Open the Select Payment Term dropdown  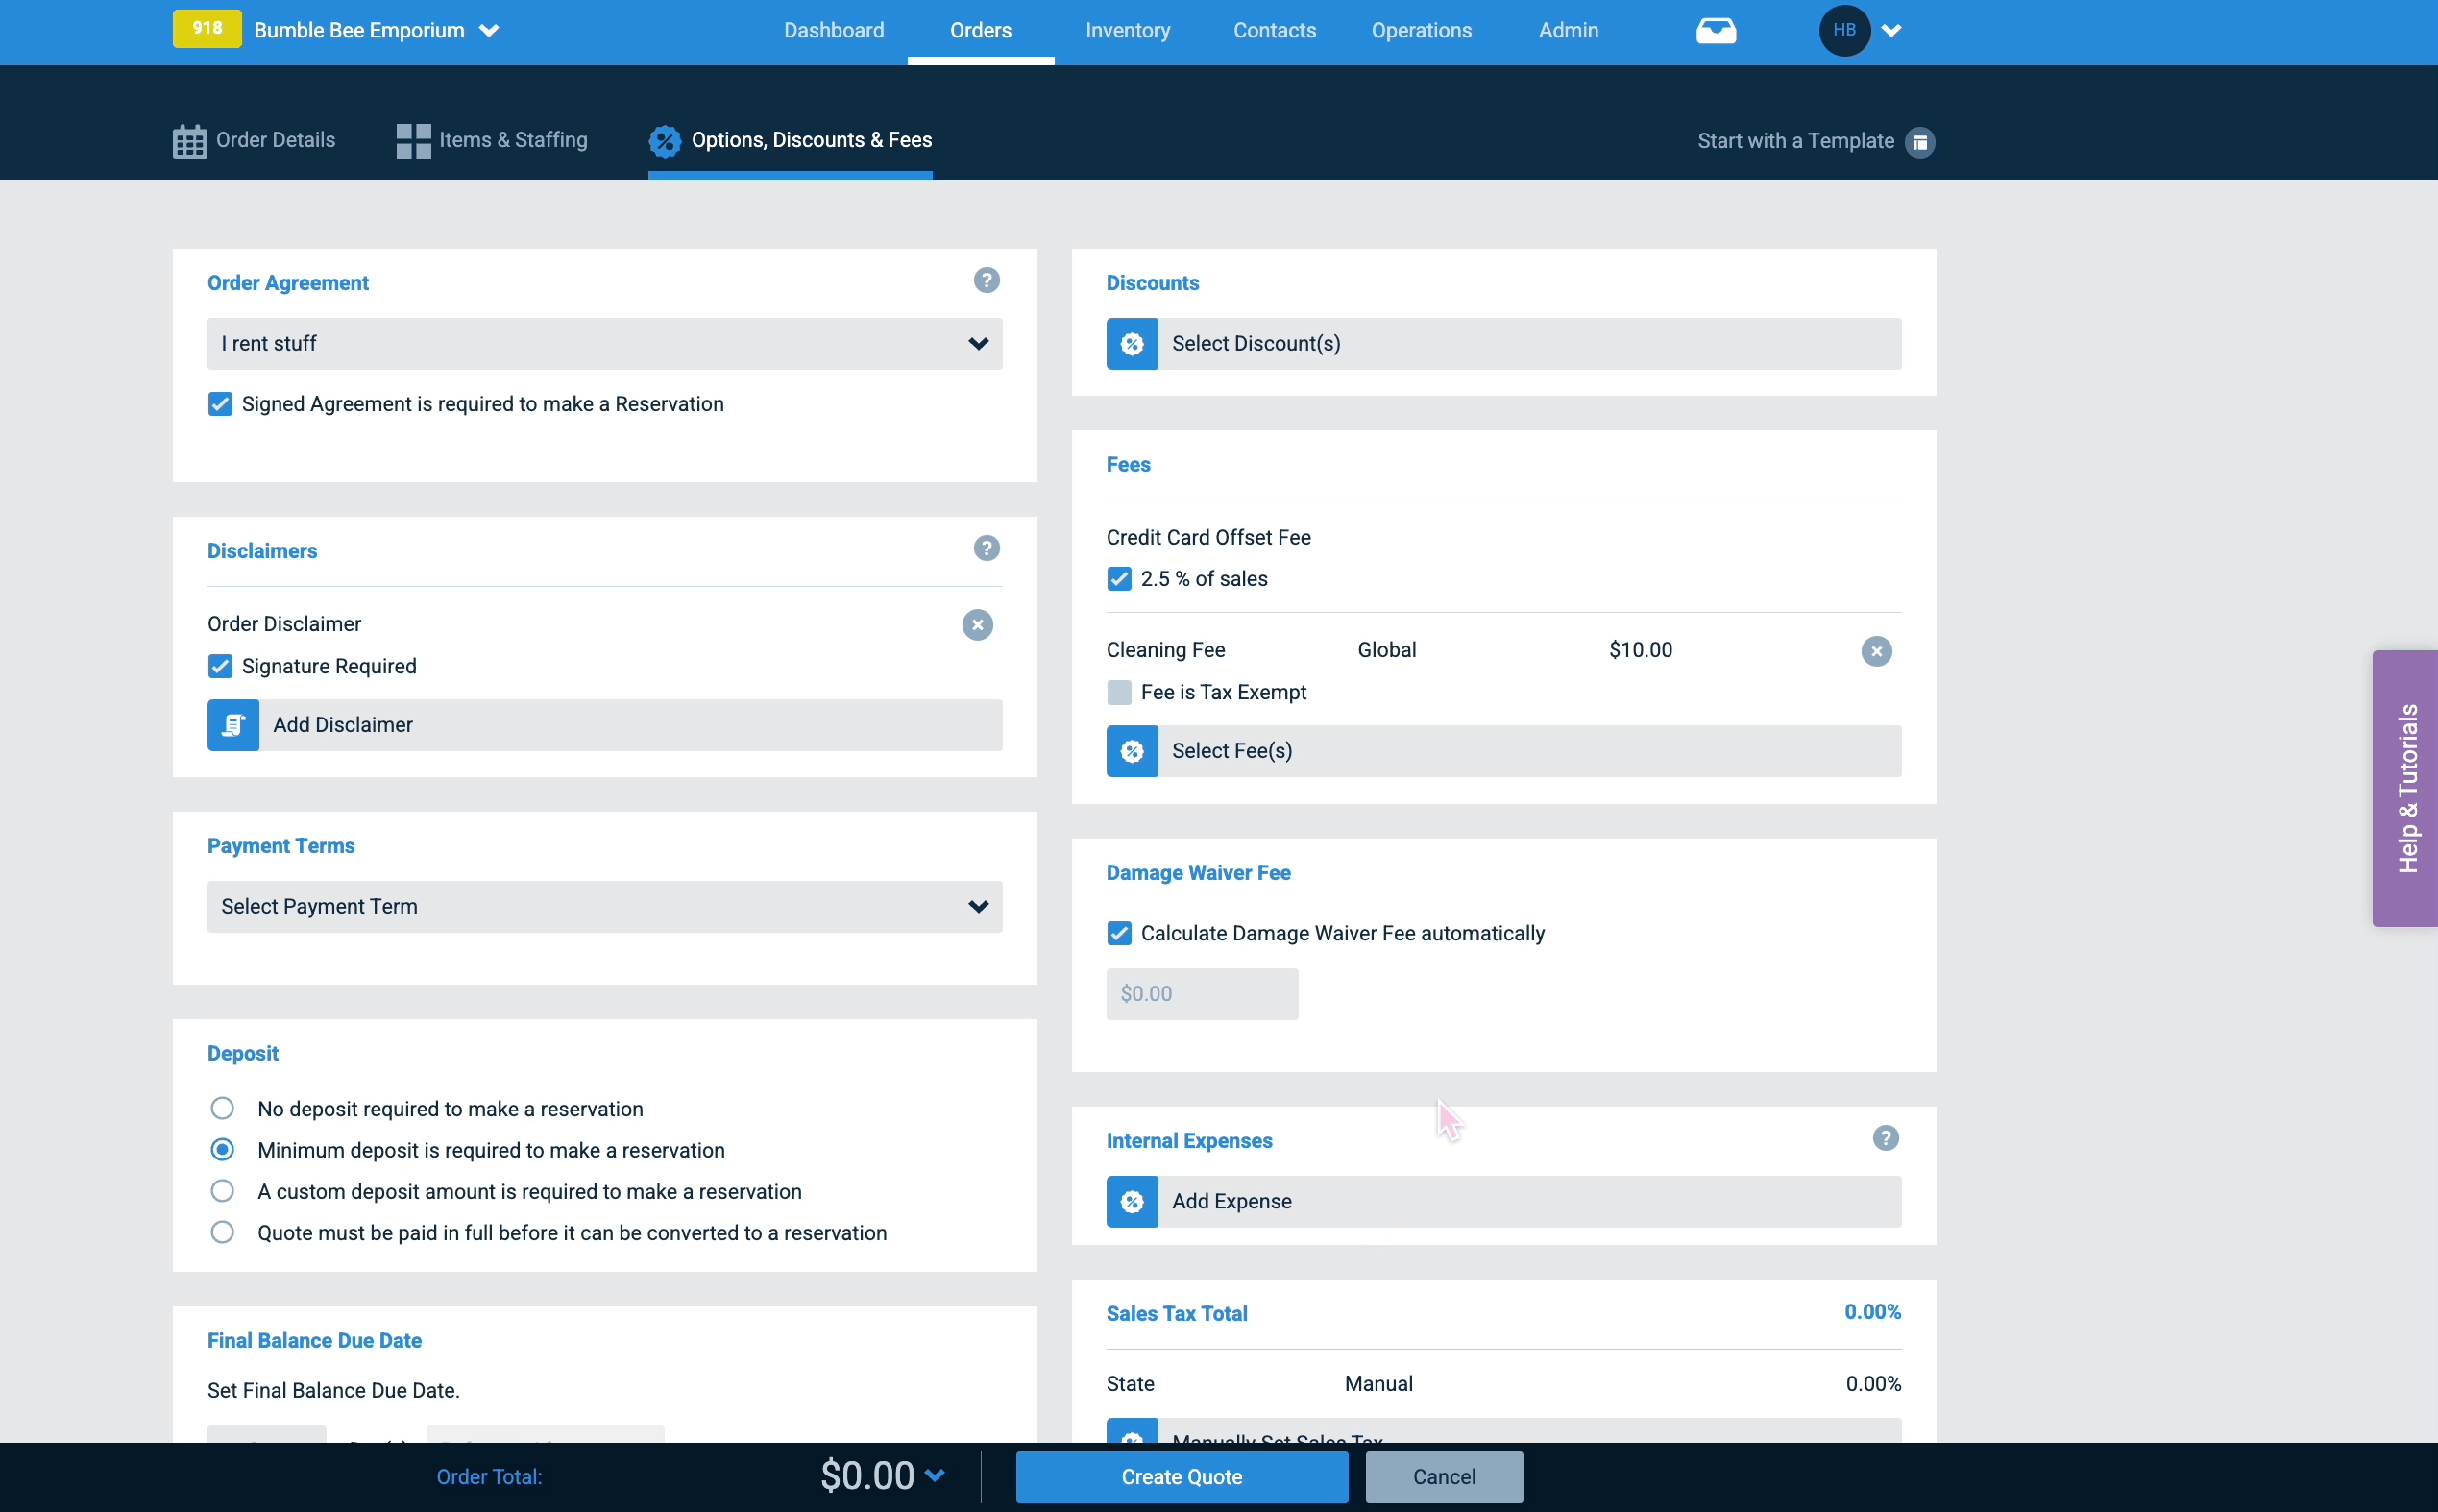pos(604,907)
